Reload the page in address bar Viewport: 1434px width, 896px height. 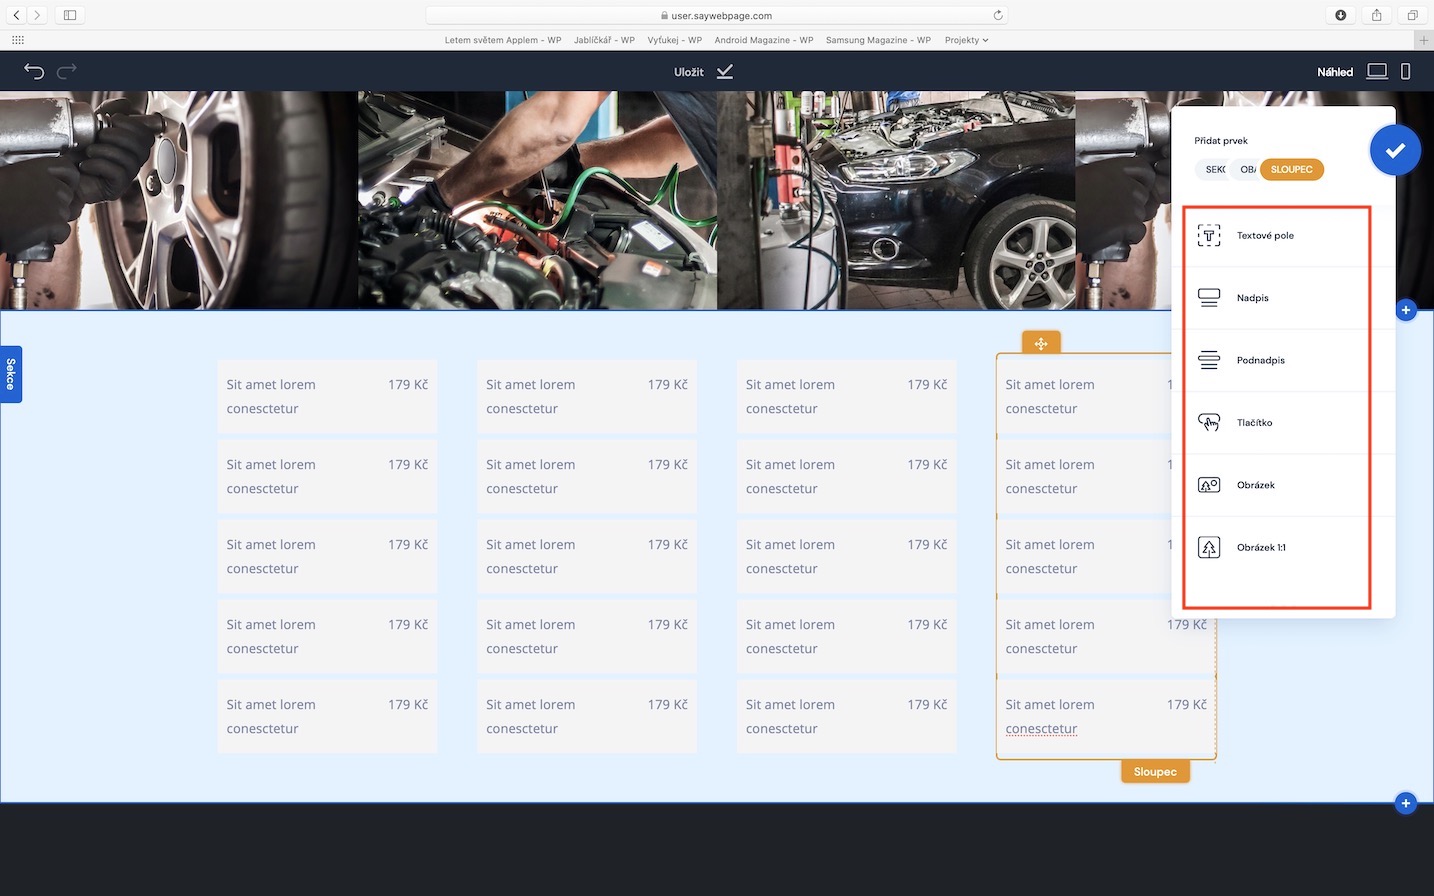998,15
